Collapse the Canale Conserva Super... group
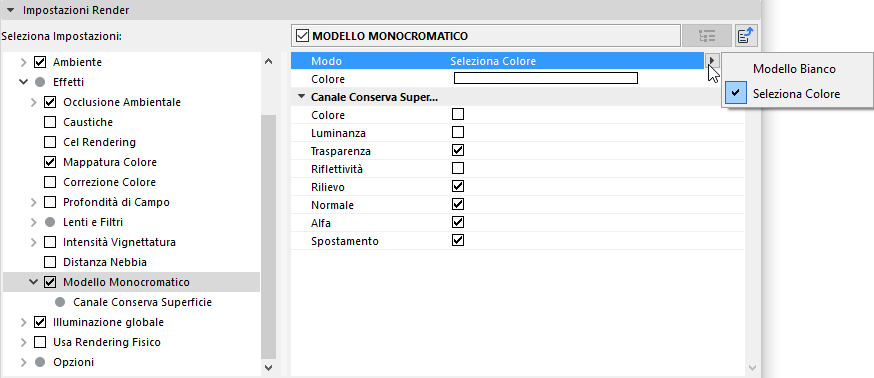This screenshot has width=874, height=378. 302,97
